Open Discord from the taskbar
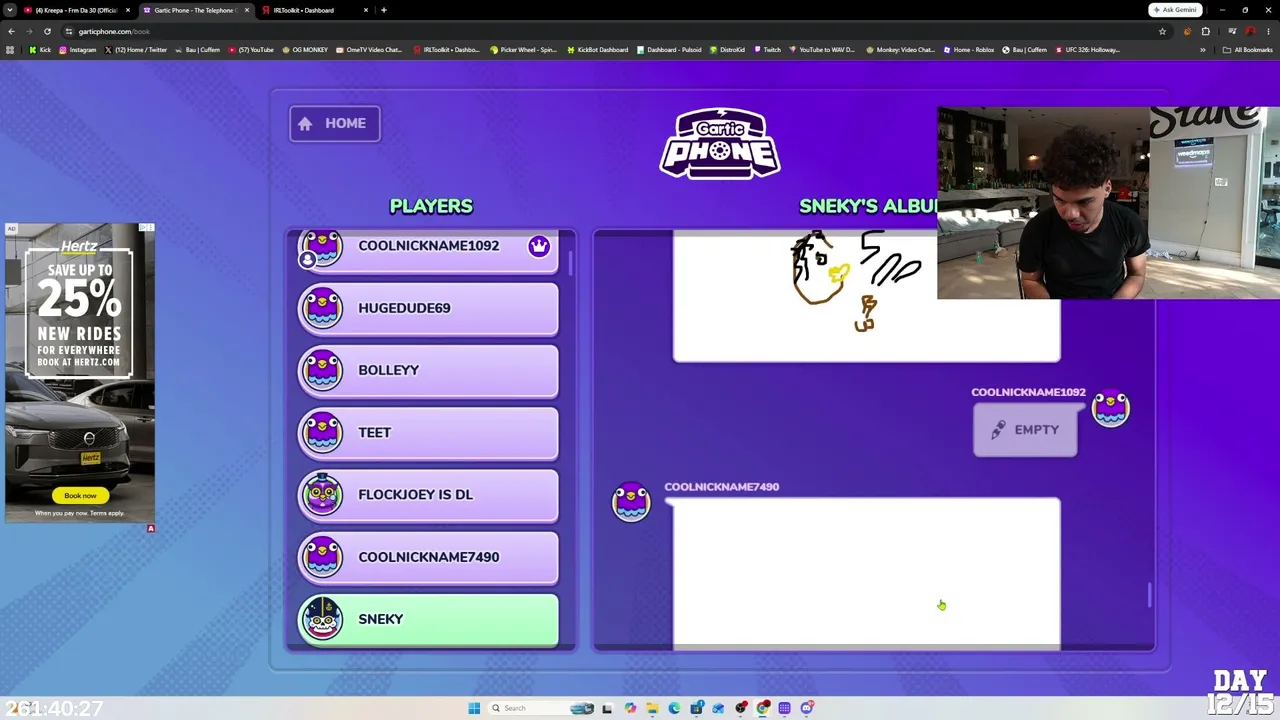1280x720 pixels. (x=807, y=708)
